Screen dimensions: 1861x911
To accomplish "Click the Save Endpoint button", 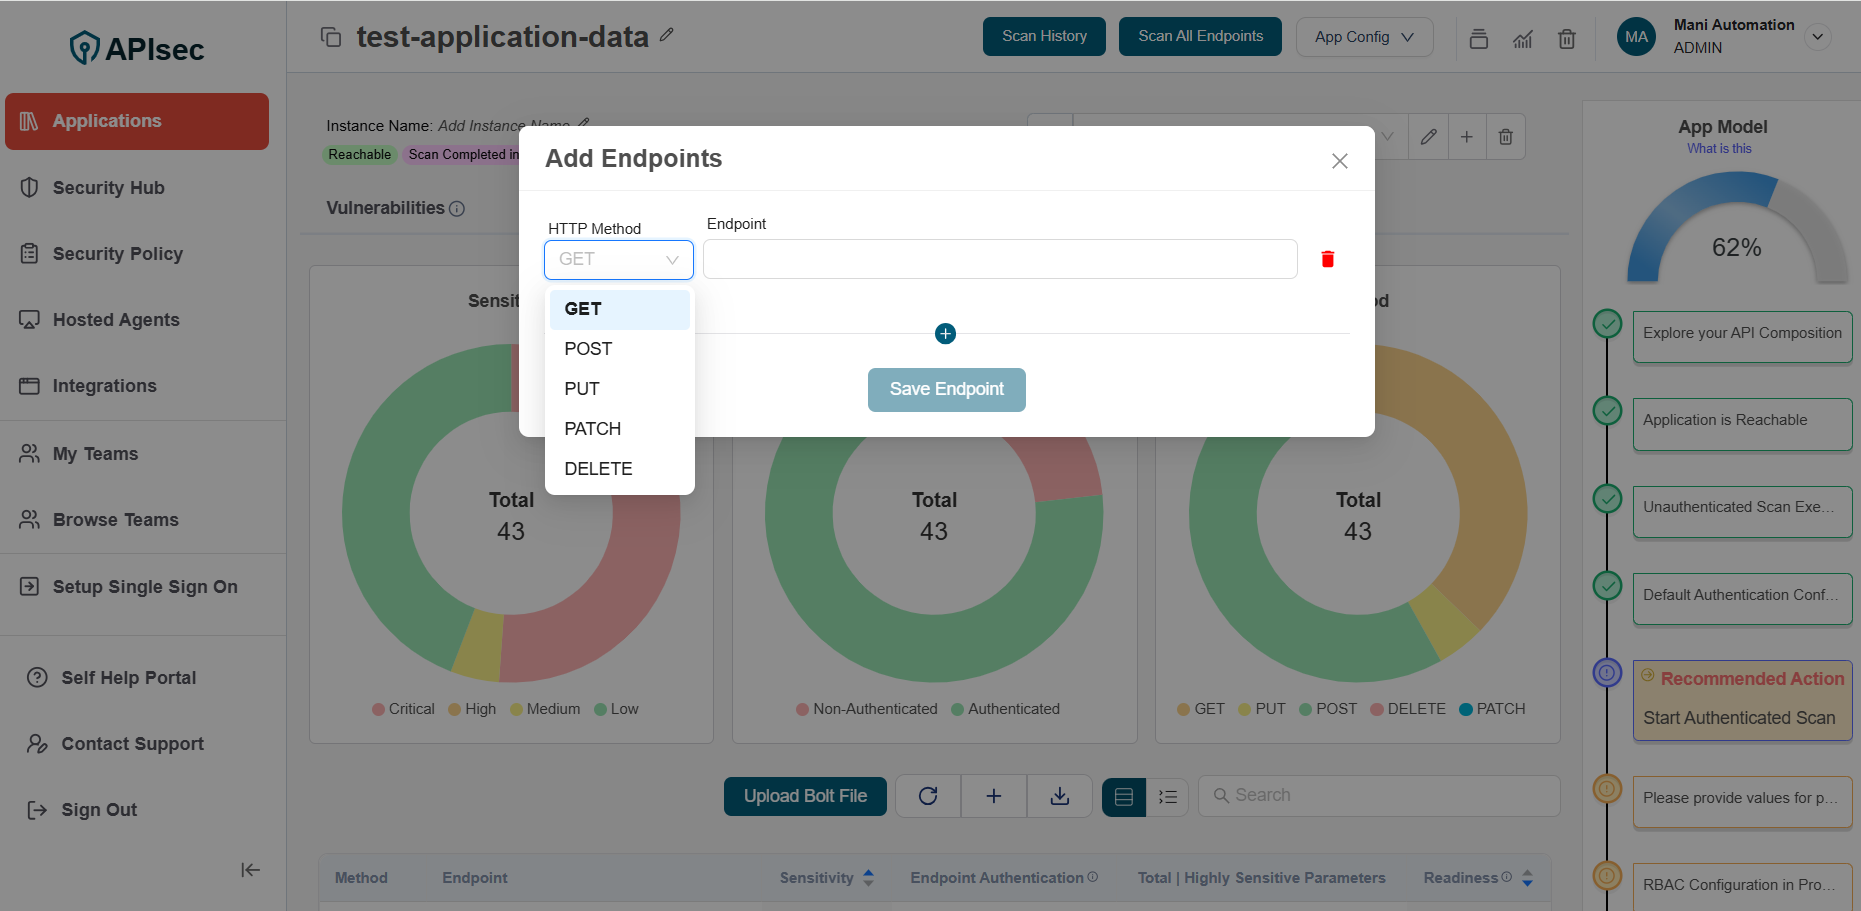I will pyautogui.click(x=946, y=390).
